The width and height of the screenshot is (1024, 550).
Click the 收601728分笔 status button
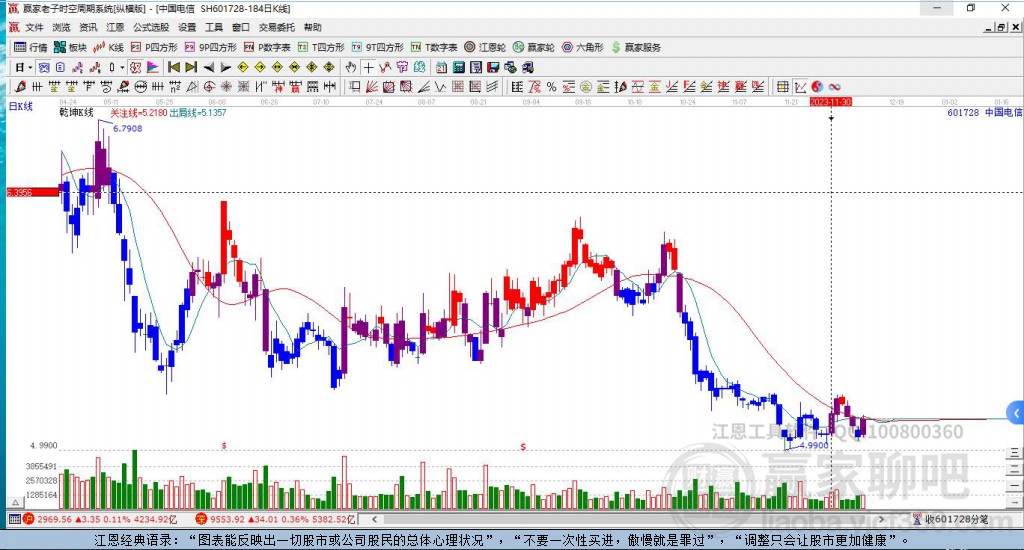950,519
